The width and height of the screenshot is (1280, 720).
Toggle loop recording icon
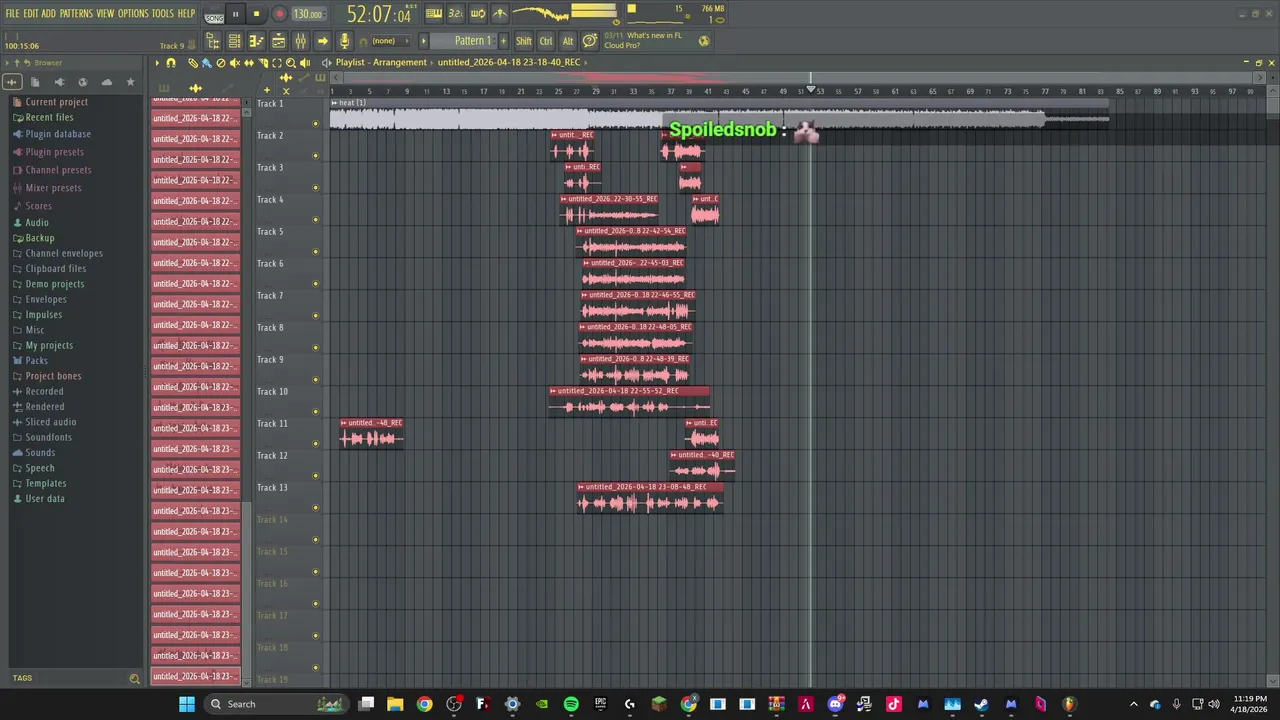point(477,13)
